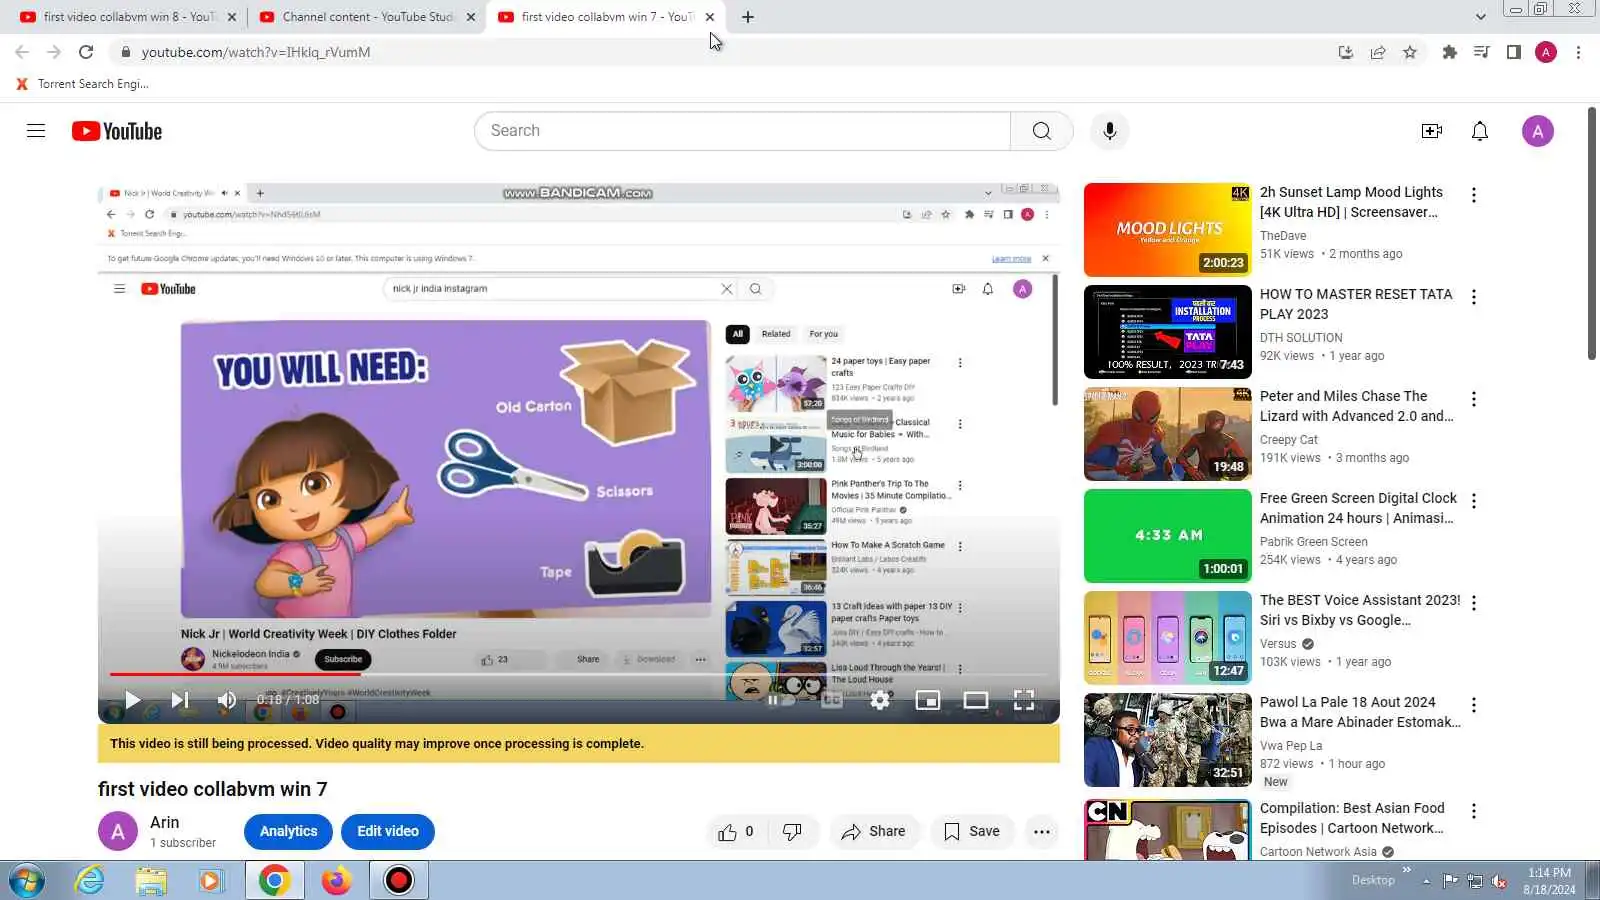Screen dimensions: 1600x900
Task: Open options for Peter and Miles video
Action: [1474, 399]
